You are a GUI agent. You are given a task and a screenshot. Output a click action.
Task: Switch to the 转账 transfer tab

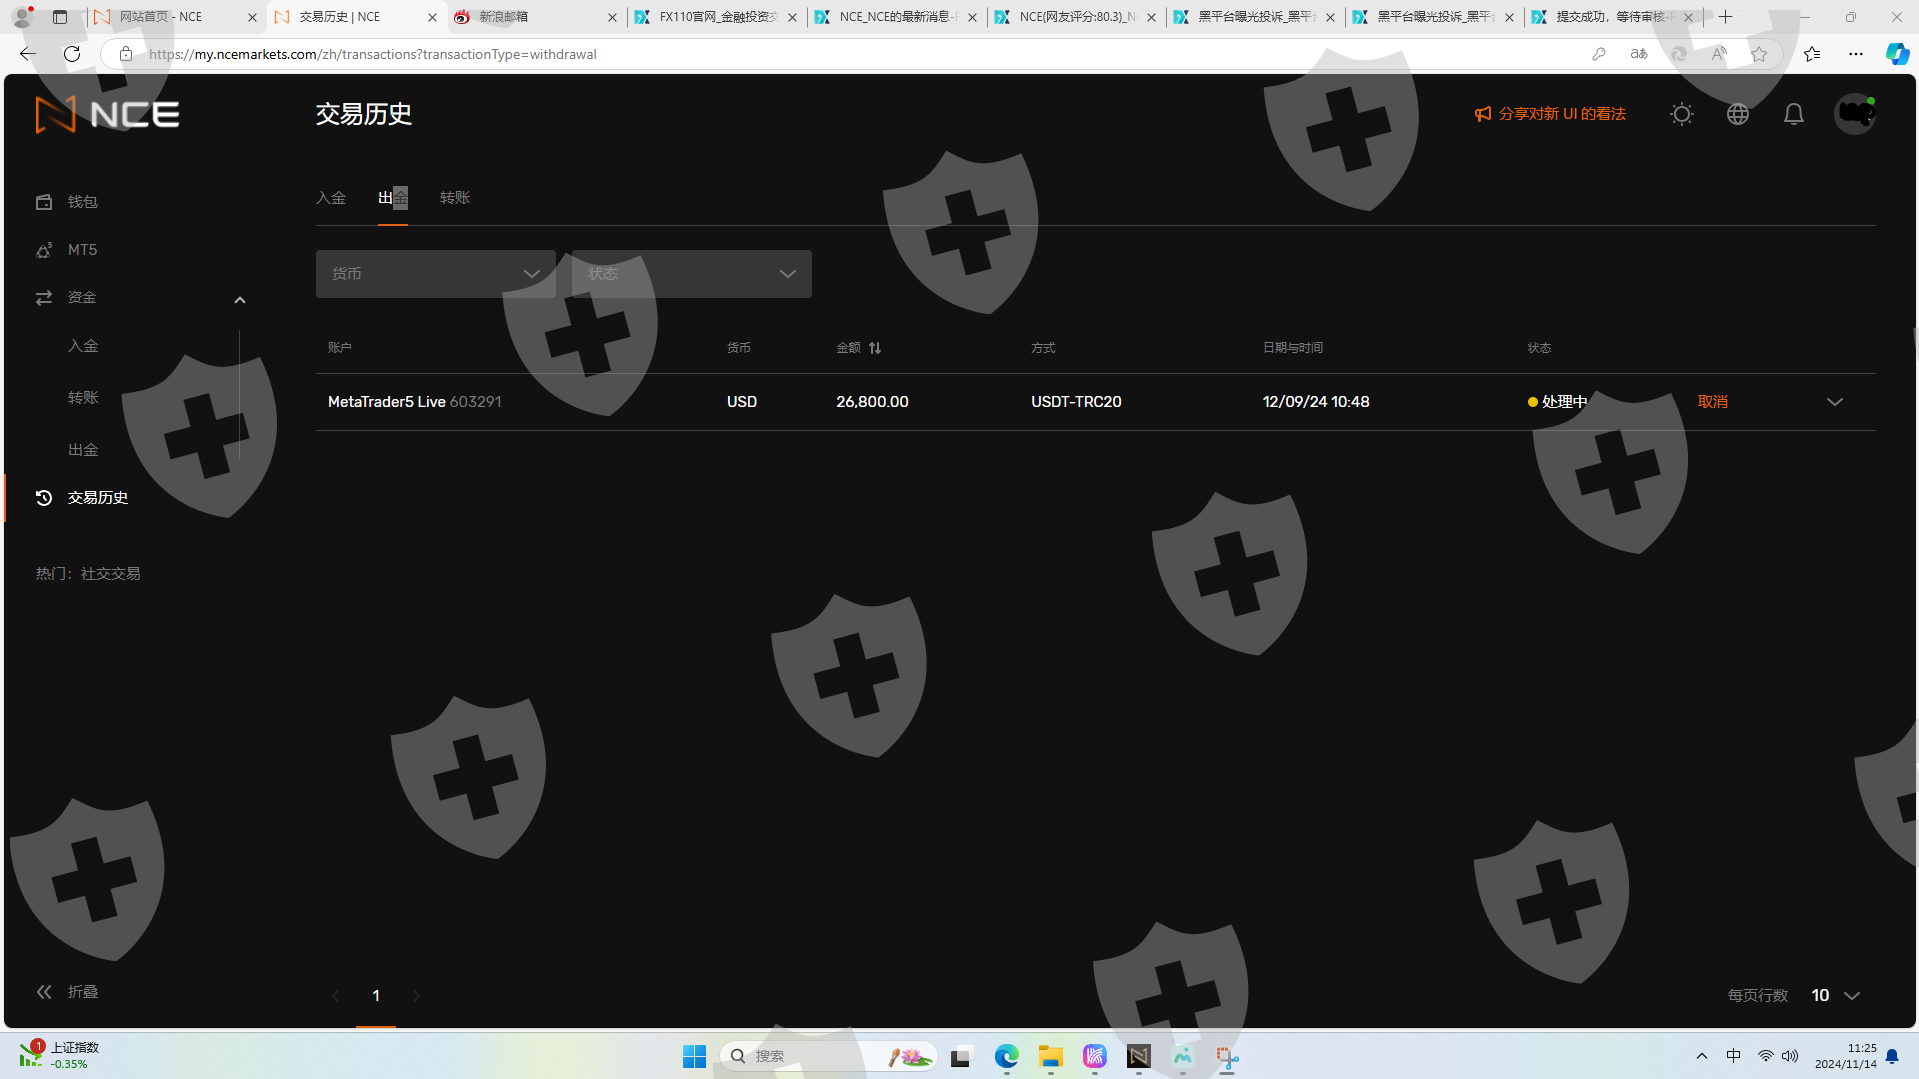[x=454, y=198]
